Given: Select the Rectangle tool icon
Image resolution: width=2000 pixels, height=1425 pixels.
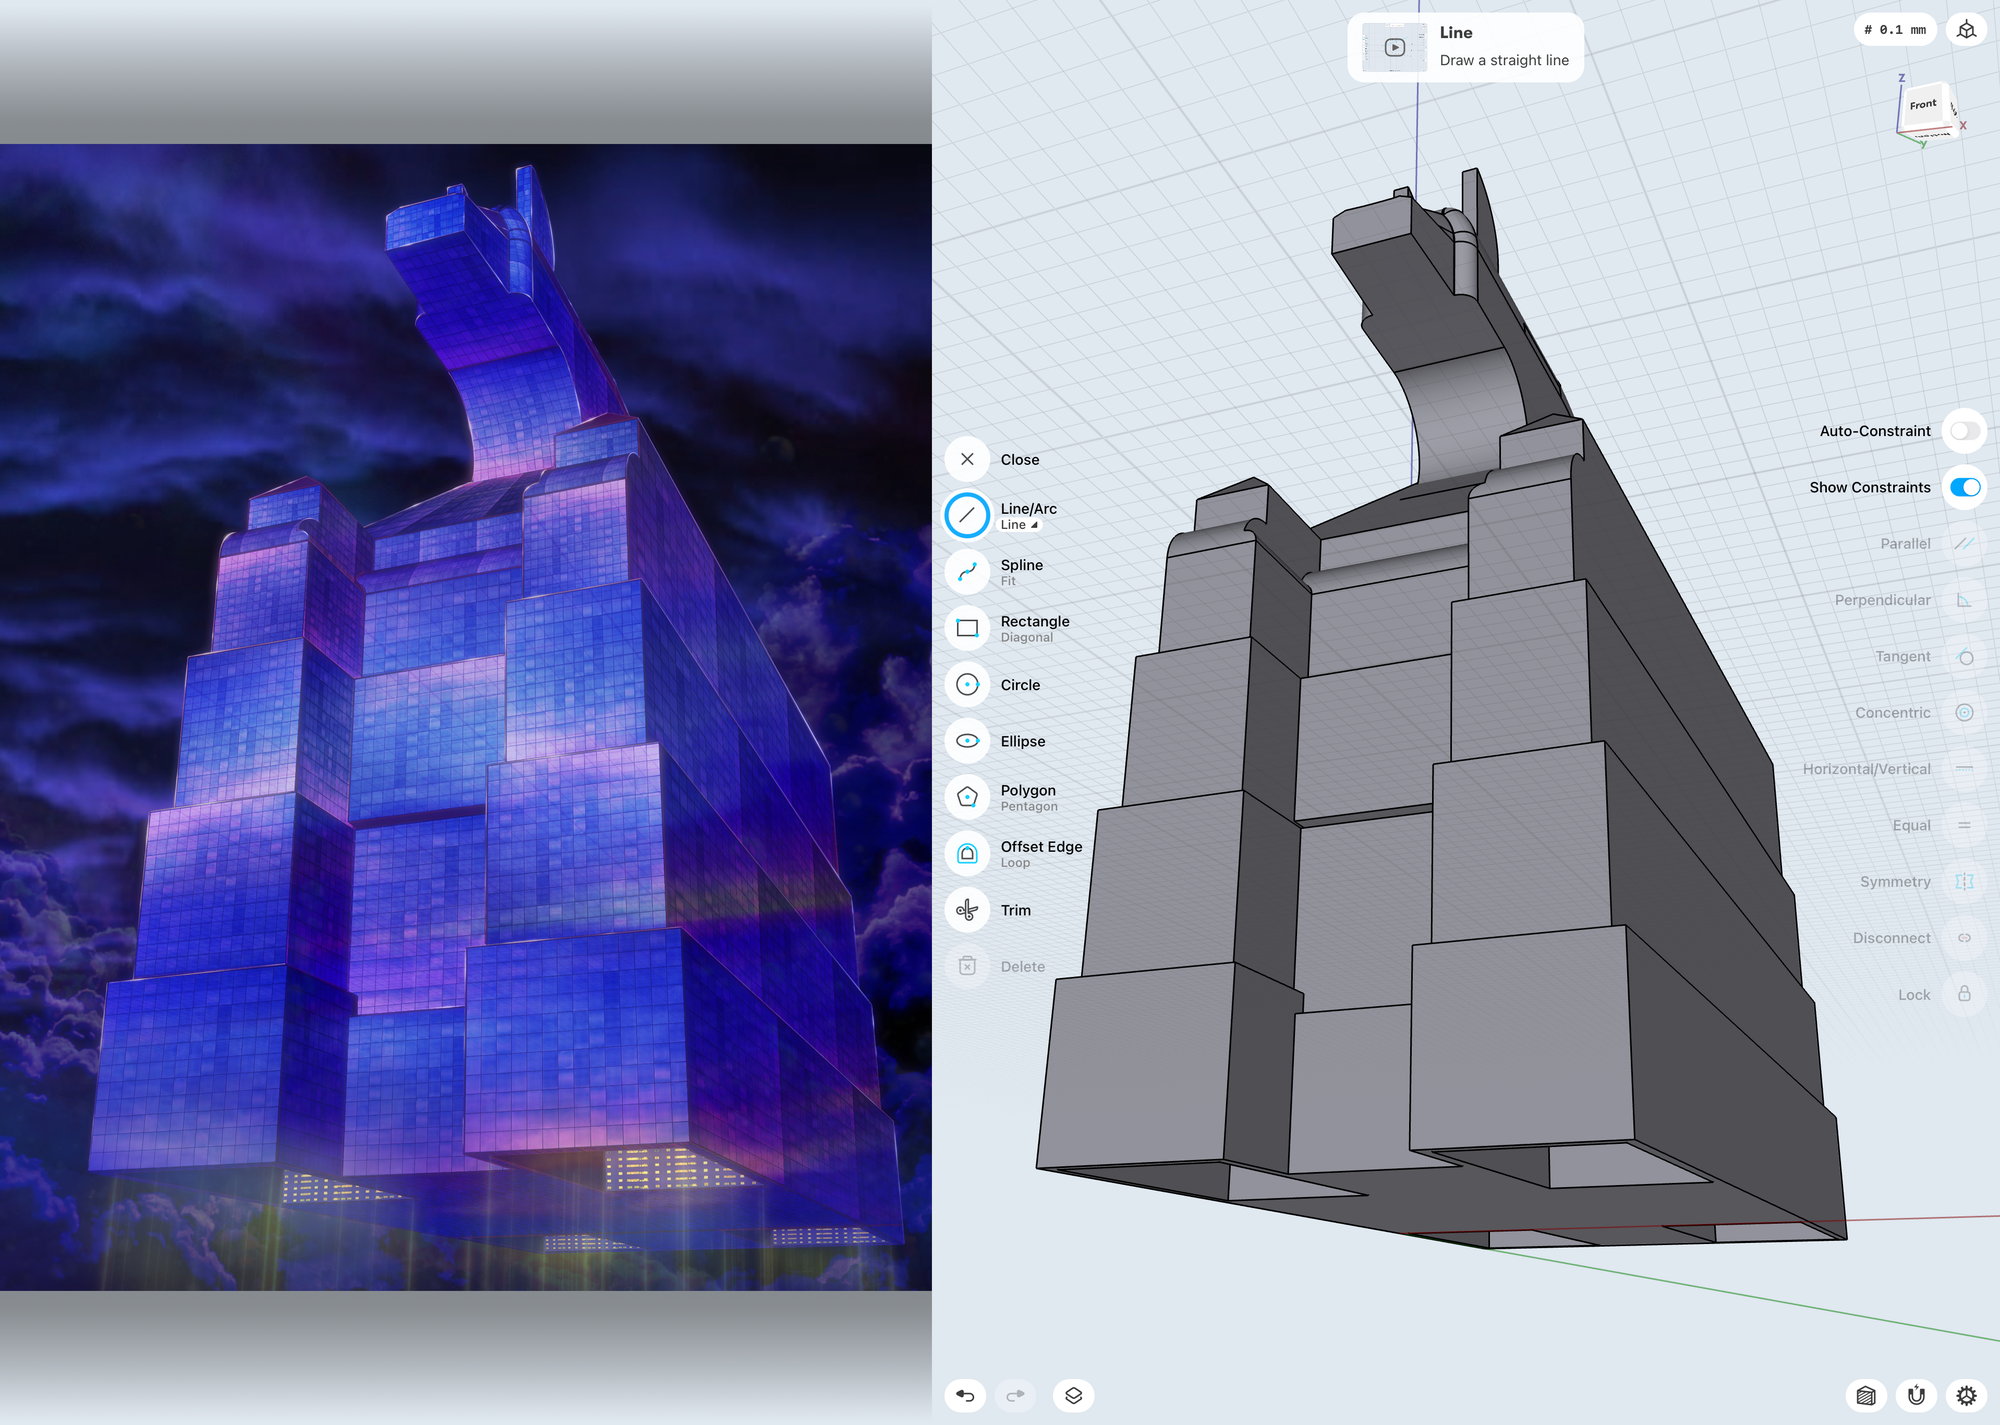Looking at the screenshot, I should 967,628.
